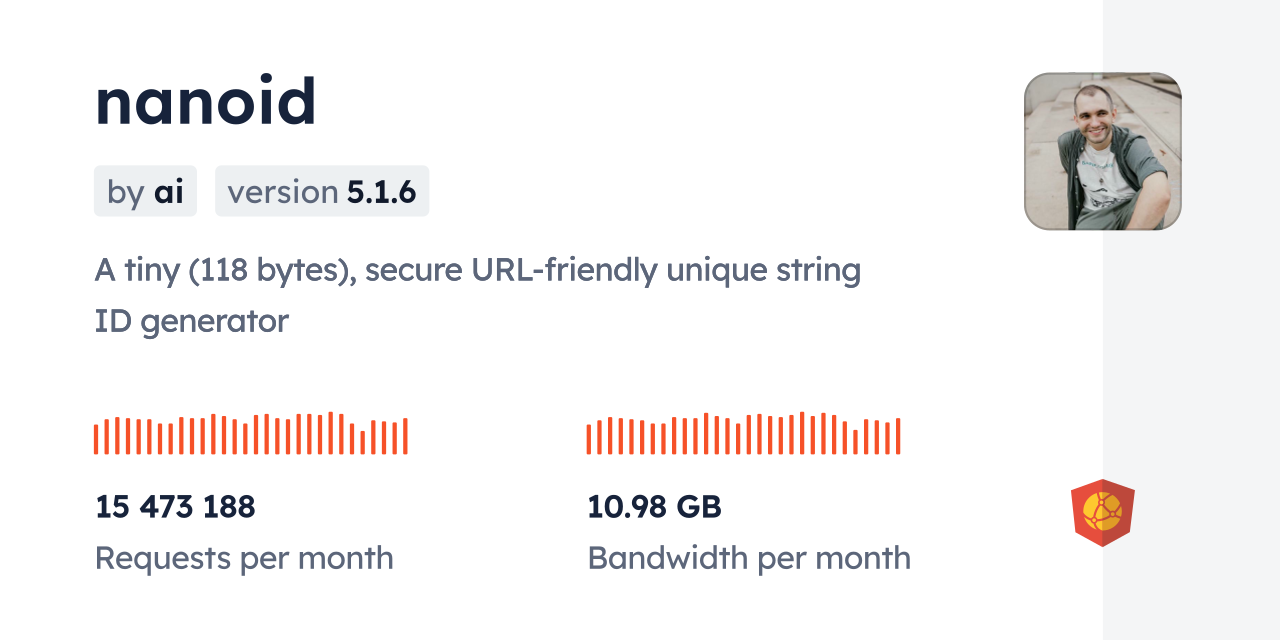Click the "Bandwidth per month" label

point(748,558)
